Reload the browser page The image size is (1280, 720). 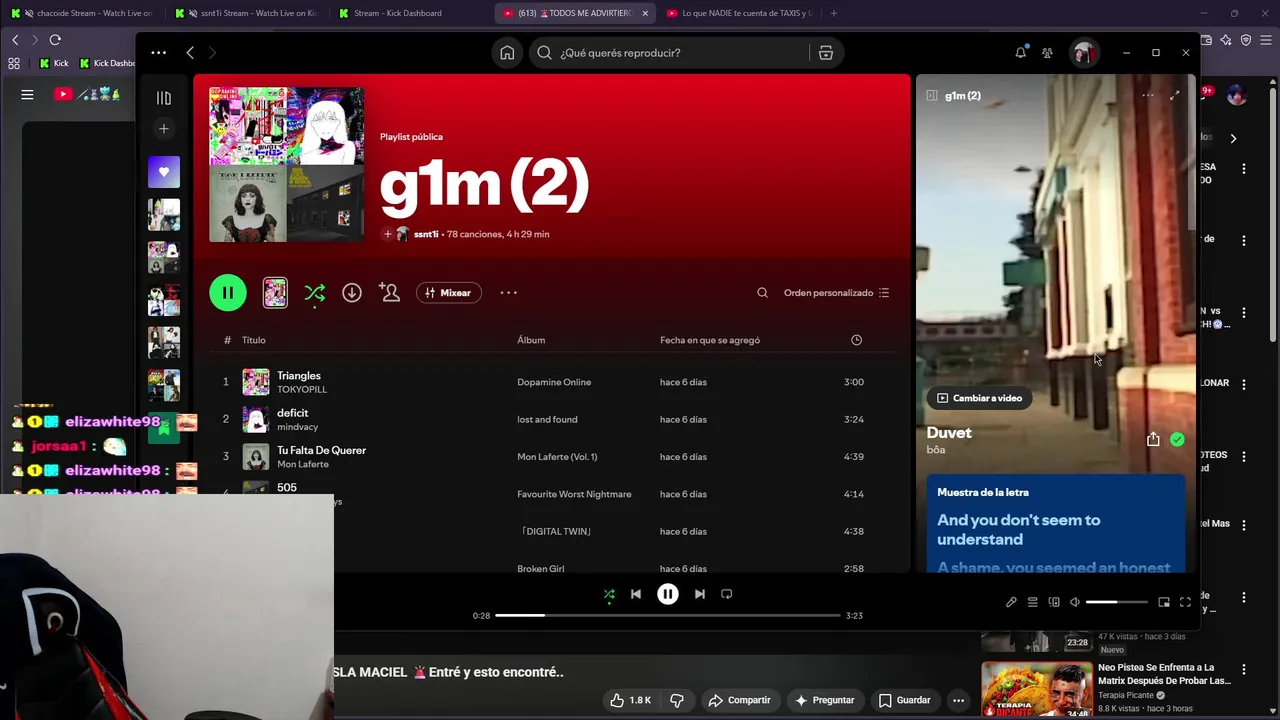pyautogui.click(x=55, y=40)
